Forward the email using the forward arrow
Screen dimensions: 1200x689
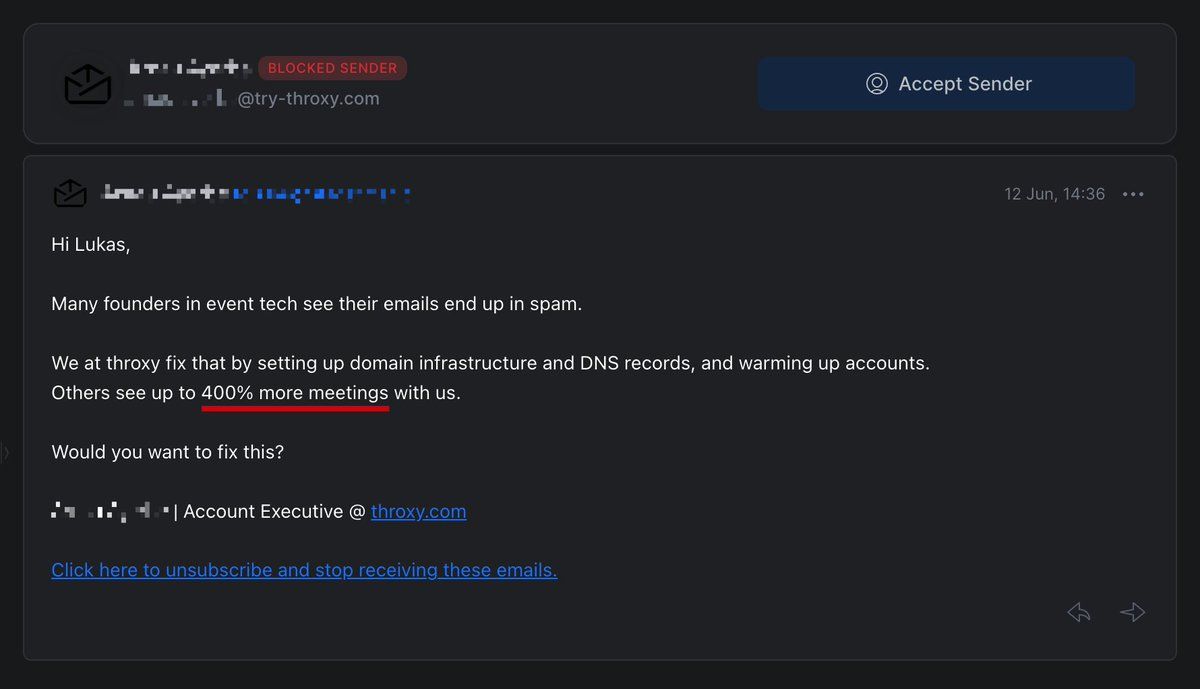[x=1132, y=612]
